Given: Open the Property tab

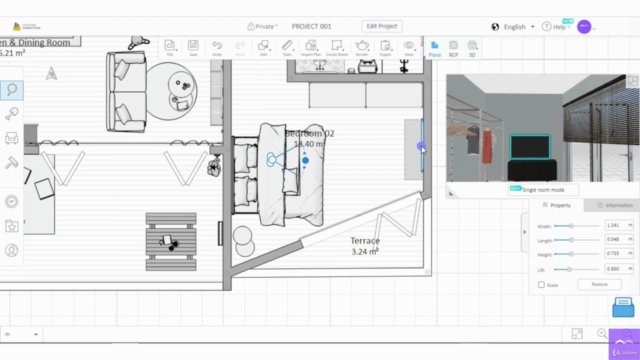Looking at the screenshot, I should (x=556, y=205).
